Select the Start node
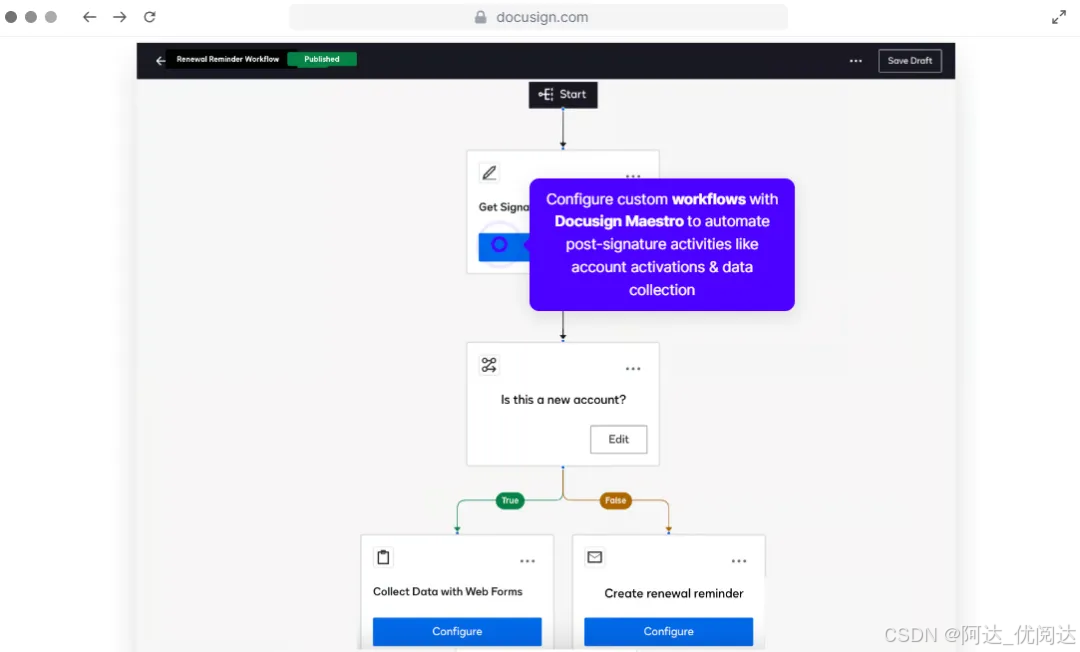This screenshot has height=652, width=1080. coord(563,94)
